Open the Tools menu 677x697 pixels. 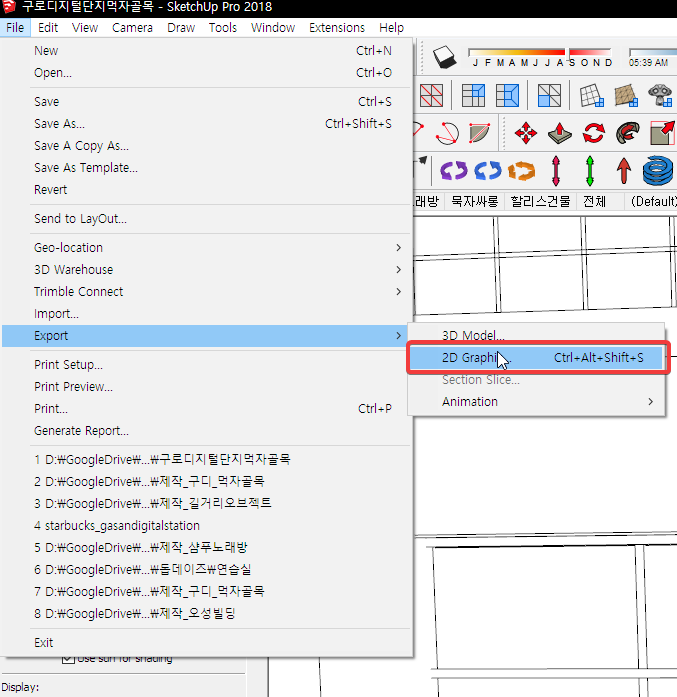point(223,28)
